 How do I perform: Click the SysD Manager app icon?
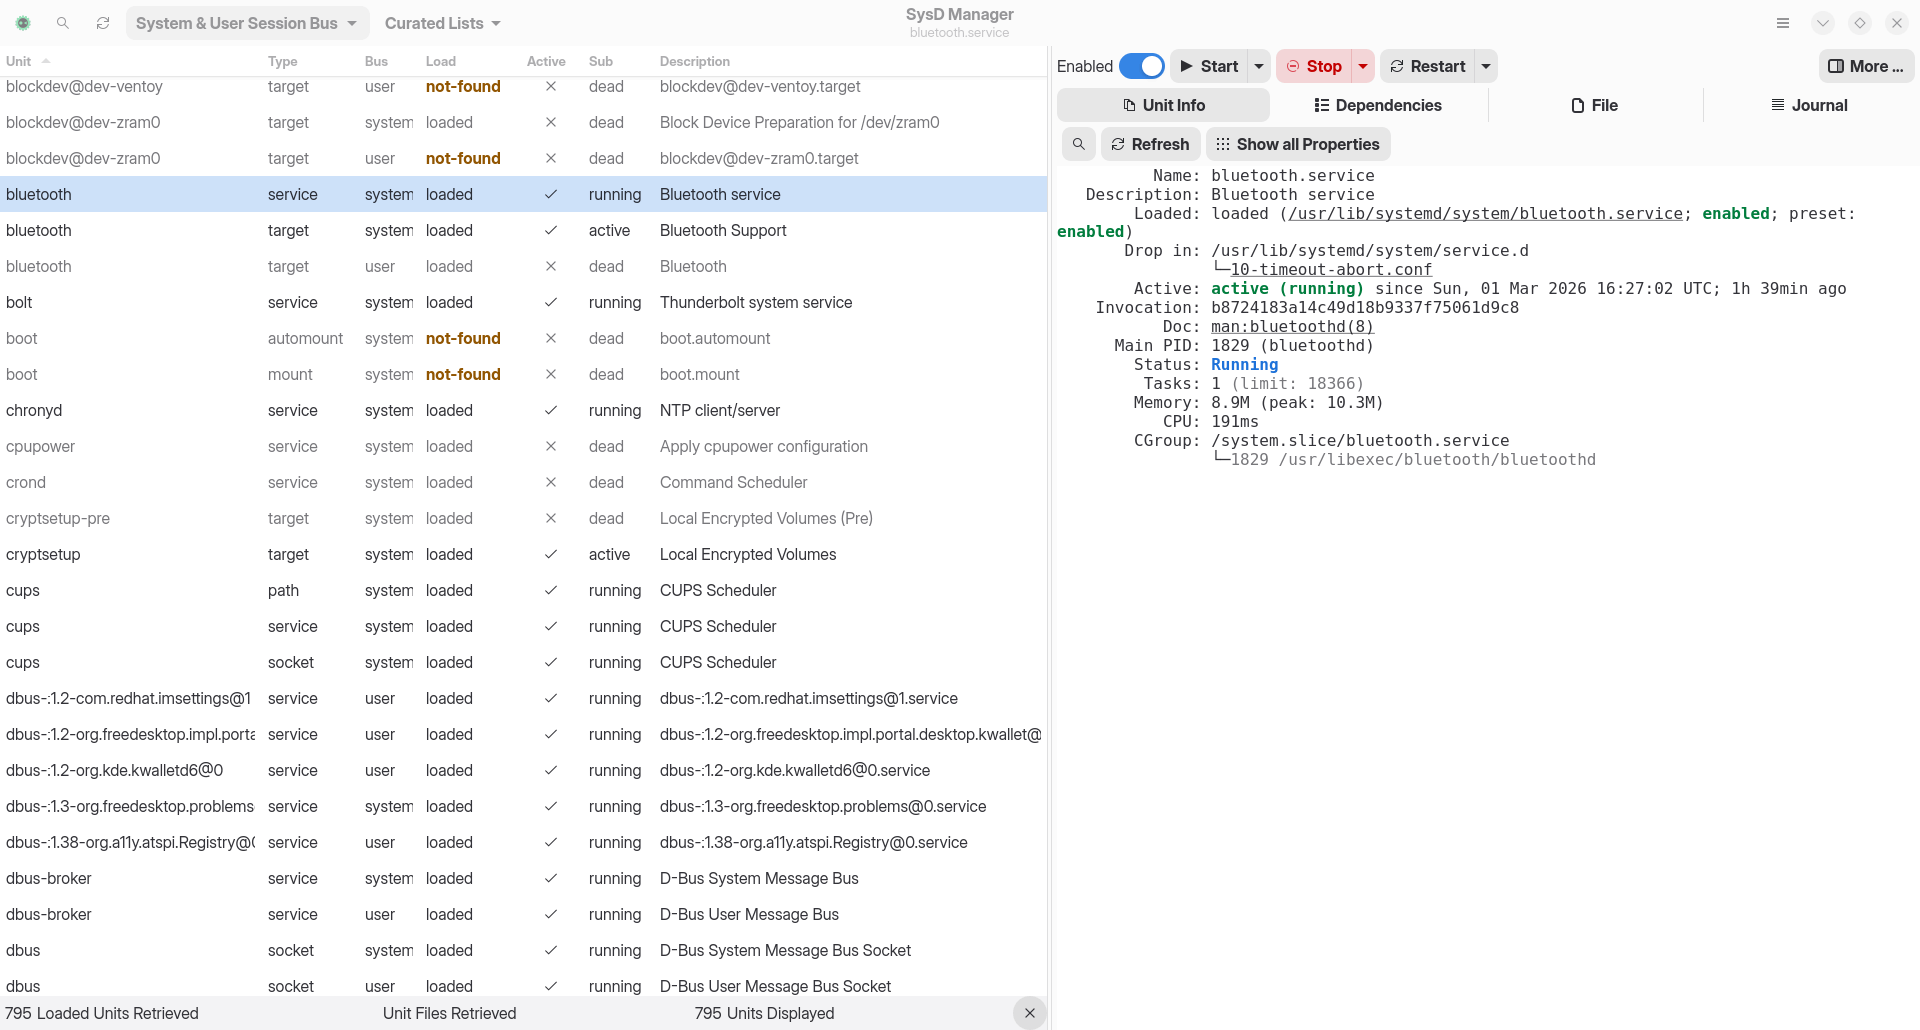point(23,23)
